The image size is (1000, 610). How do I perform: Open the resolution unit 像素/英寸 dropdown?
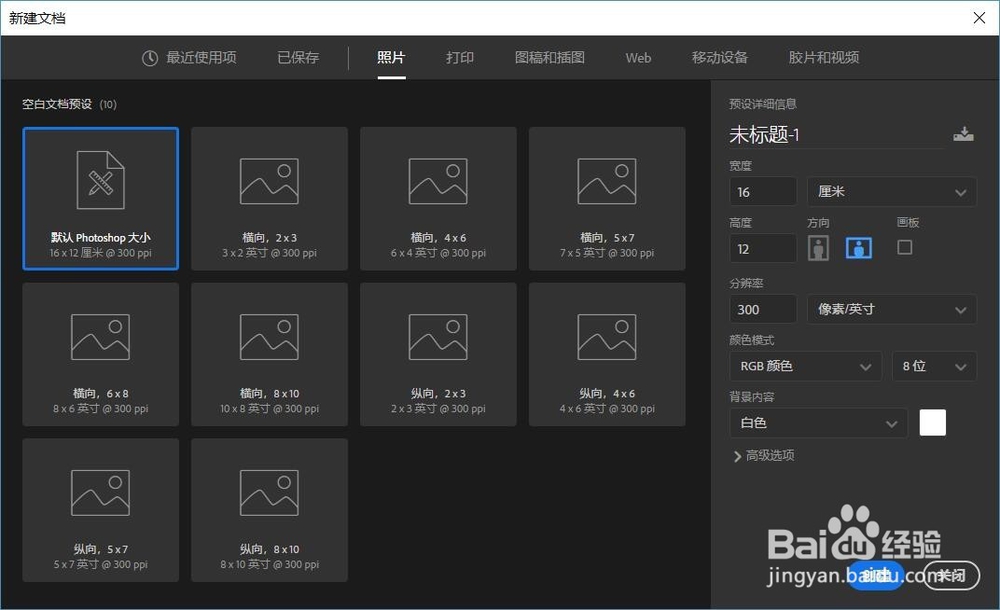(892, 309)
